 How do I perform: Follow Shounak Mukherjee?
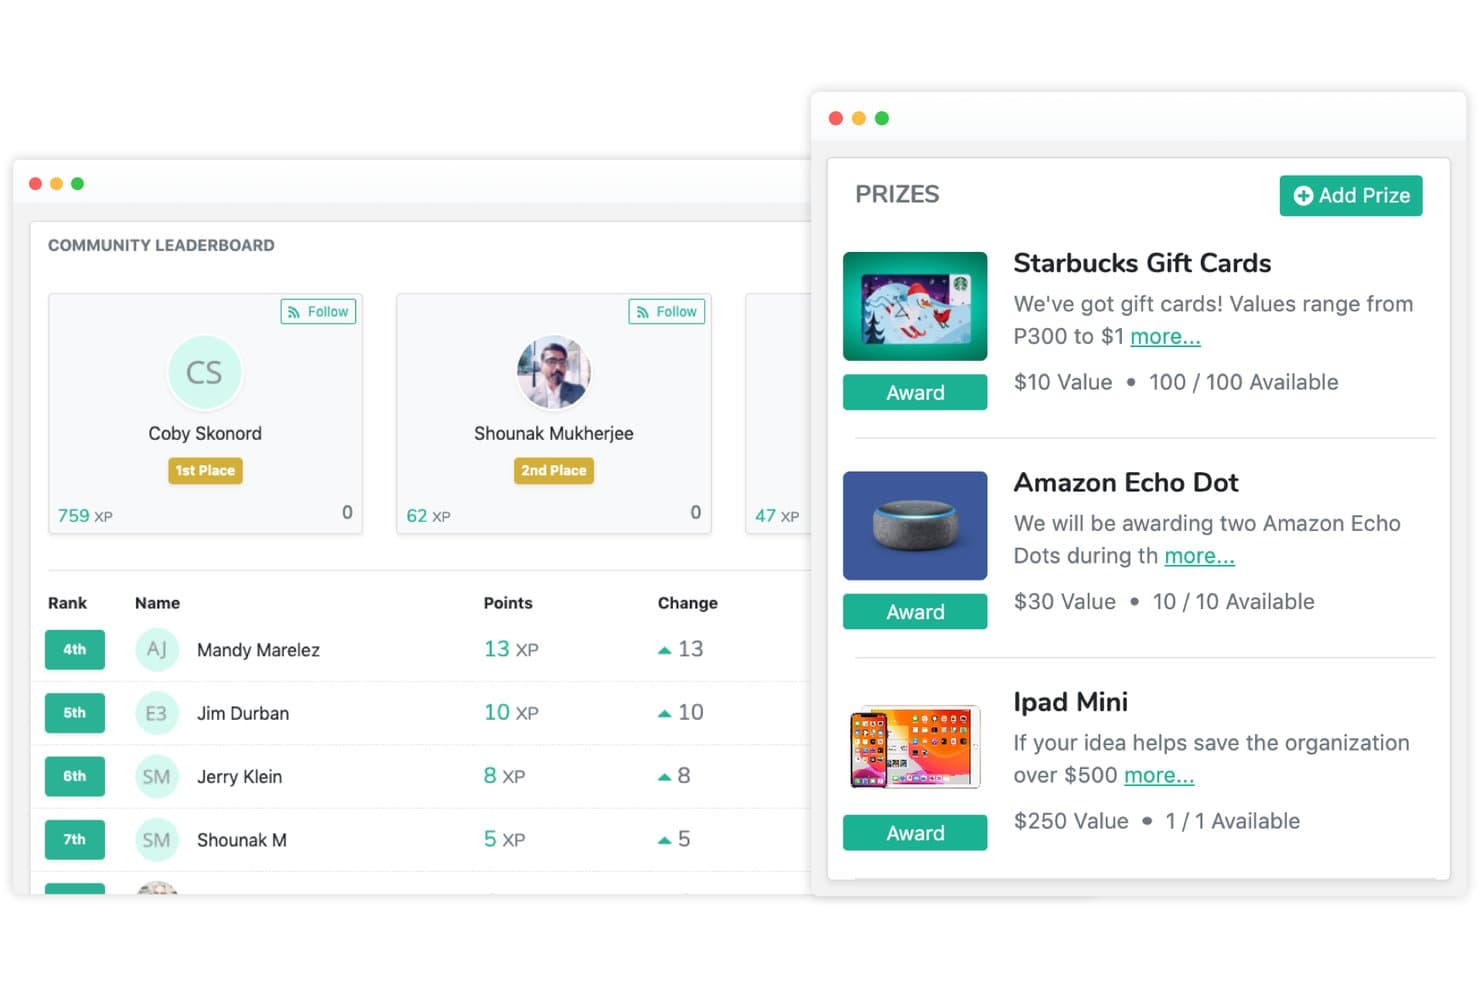(666, 312)
